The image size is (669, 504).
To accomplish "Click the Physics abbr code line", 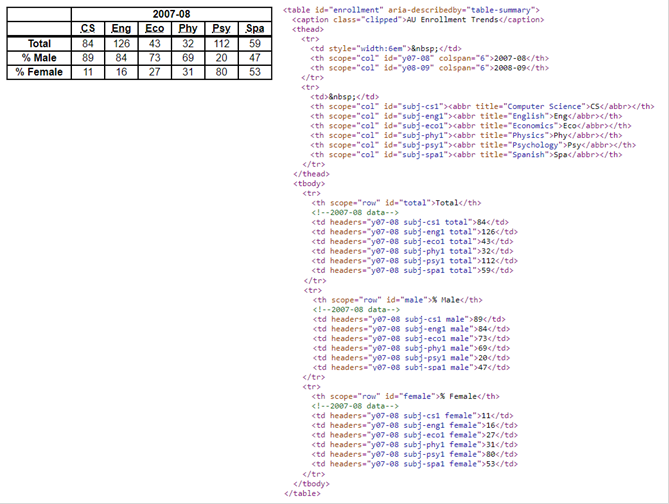I will tap(466, 135).
